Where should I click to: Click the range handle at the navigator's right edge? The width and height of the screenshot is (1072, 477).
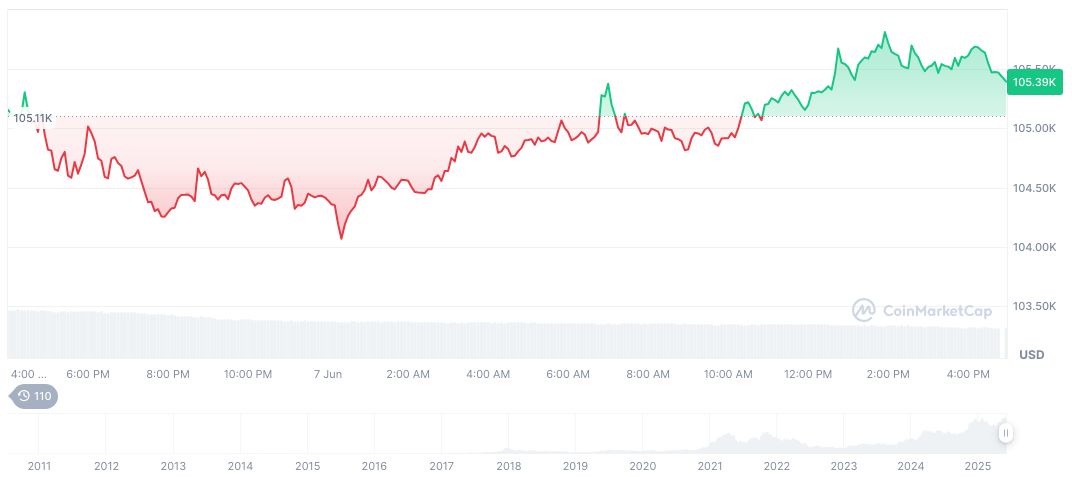click(x=1005, y=433)
